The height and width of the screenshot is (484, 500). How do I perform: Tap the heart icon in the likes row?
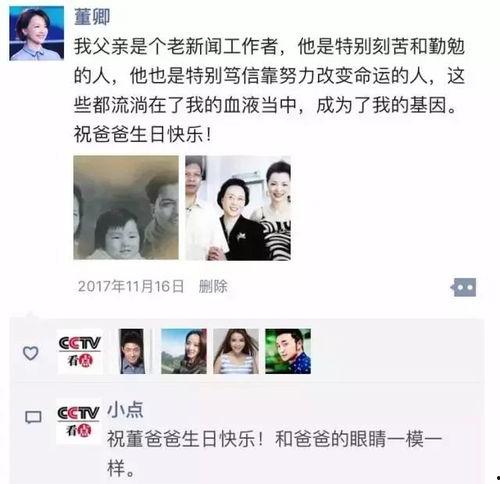pyautogui.click(x=30, y=353)
